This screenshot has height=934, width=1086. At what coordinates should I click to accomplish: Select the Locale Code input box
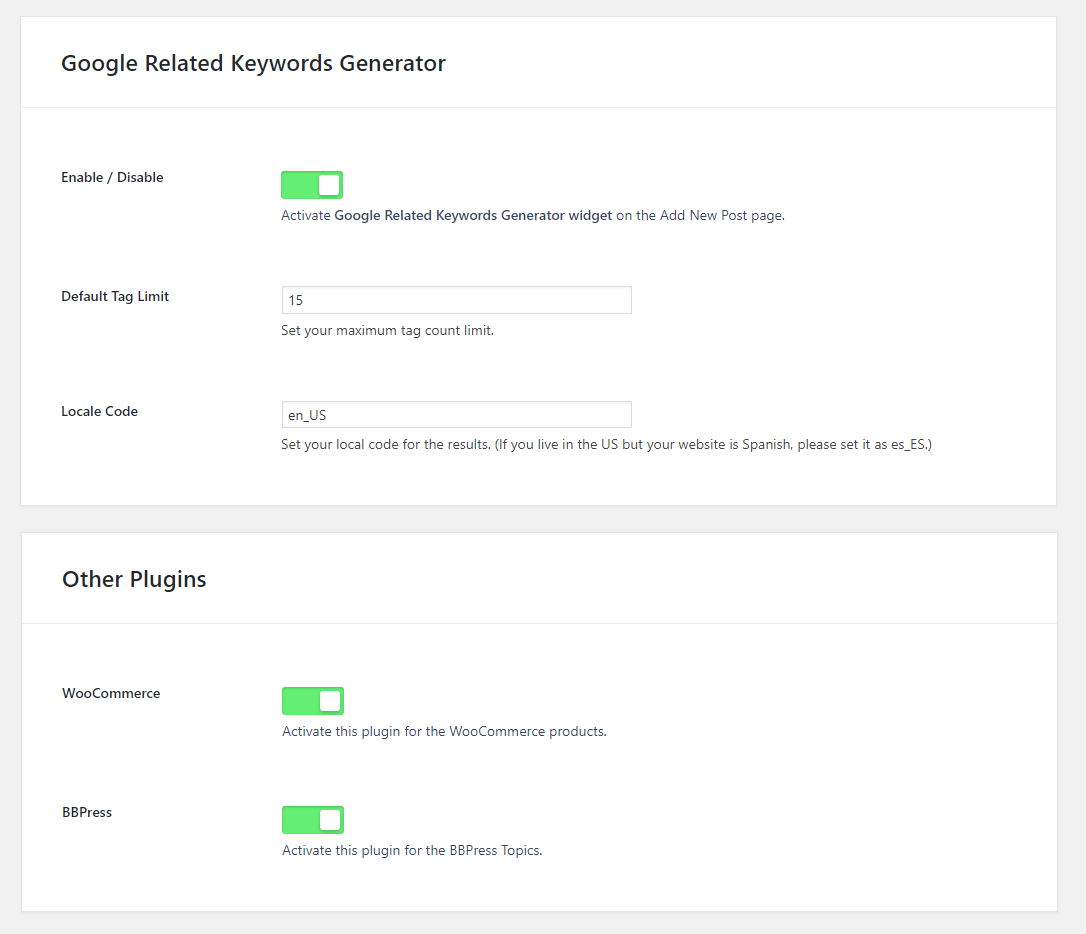click(456, 414)
